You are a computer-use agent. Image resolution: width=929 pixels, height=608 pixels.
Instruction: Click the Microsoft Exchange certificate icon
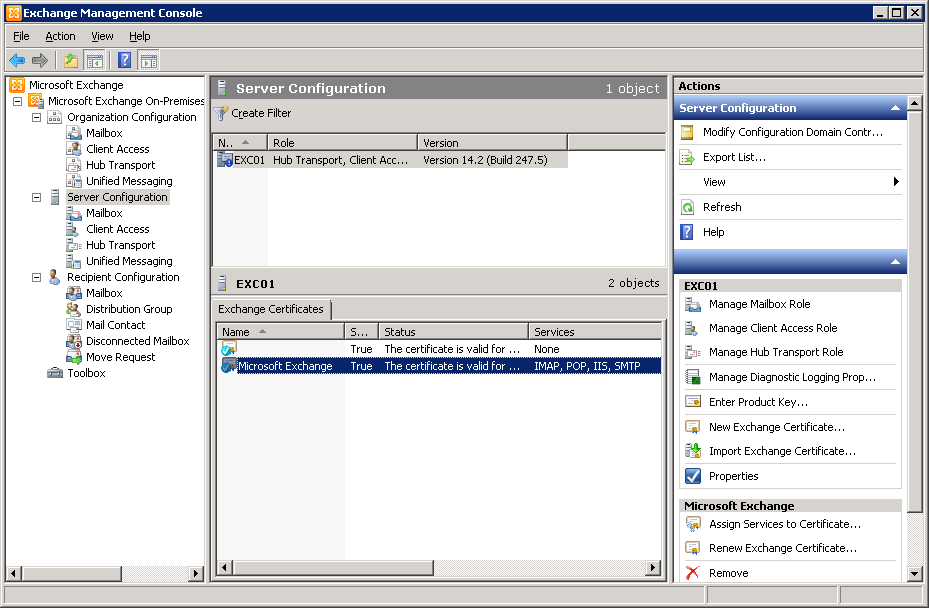click(x=229, y=366)
